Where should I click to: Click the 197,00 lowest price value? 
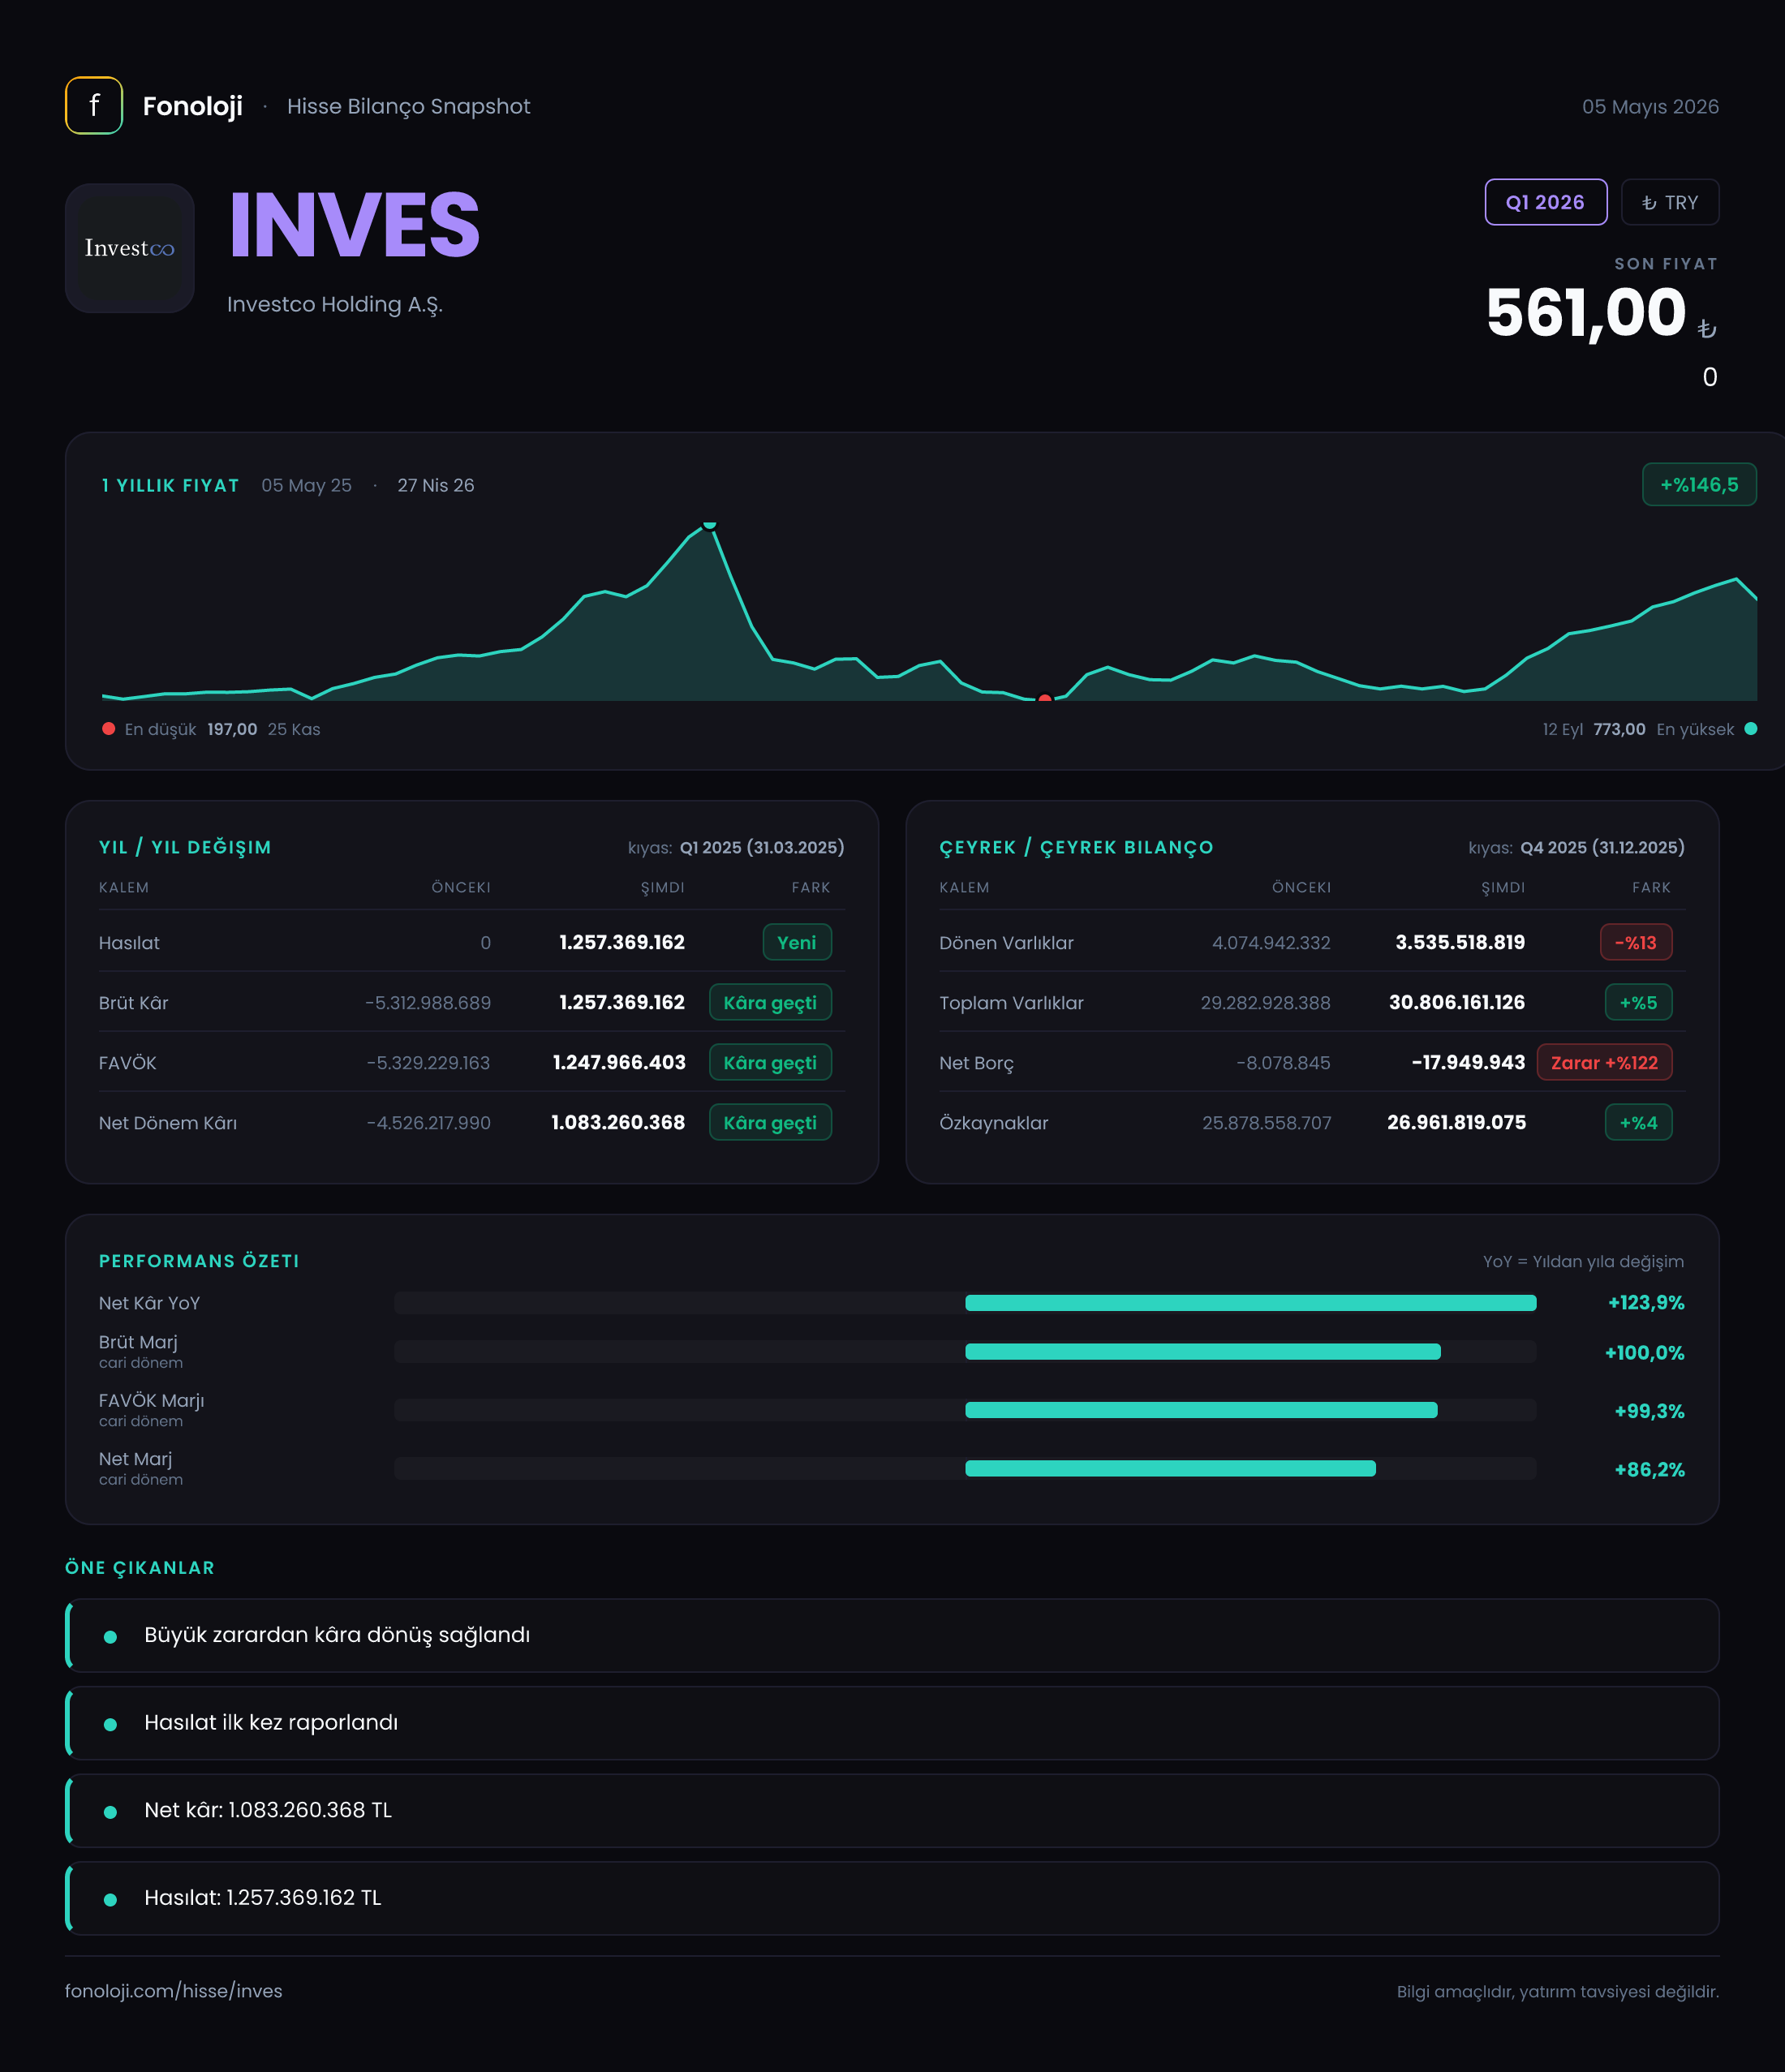pos(231,729)
